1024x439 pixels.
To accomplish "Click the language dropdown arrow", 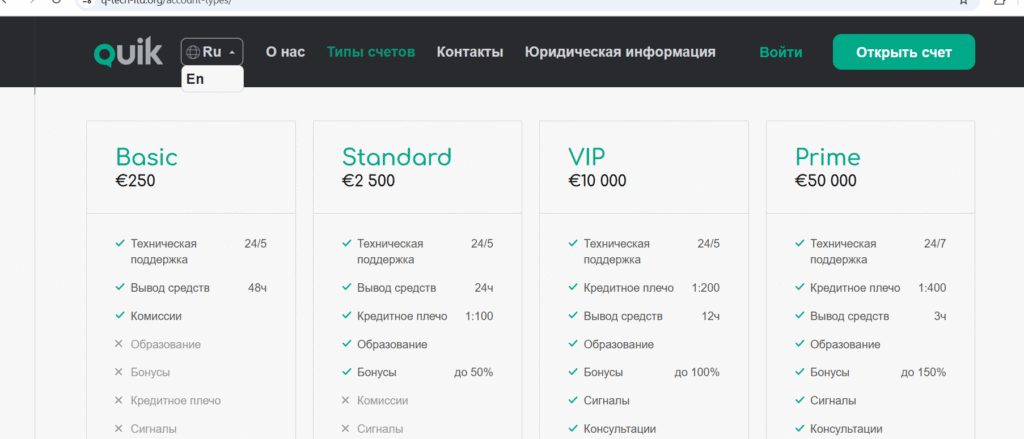I will (232, 52).
